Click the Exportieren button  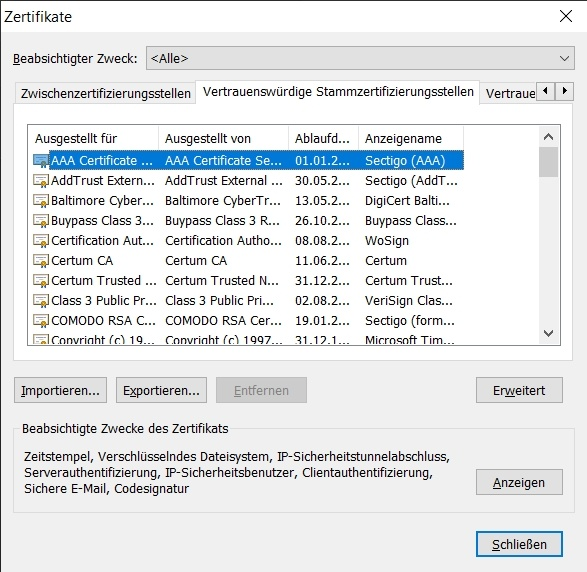[x=161, y=390]
